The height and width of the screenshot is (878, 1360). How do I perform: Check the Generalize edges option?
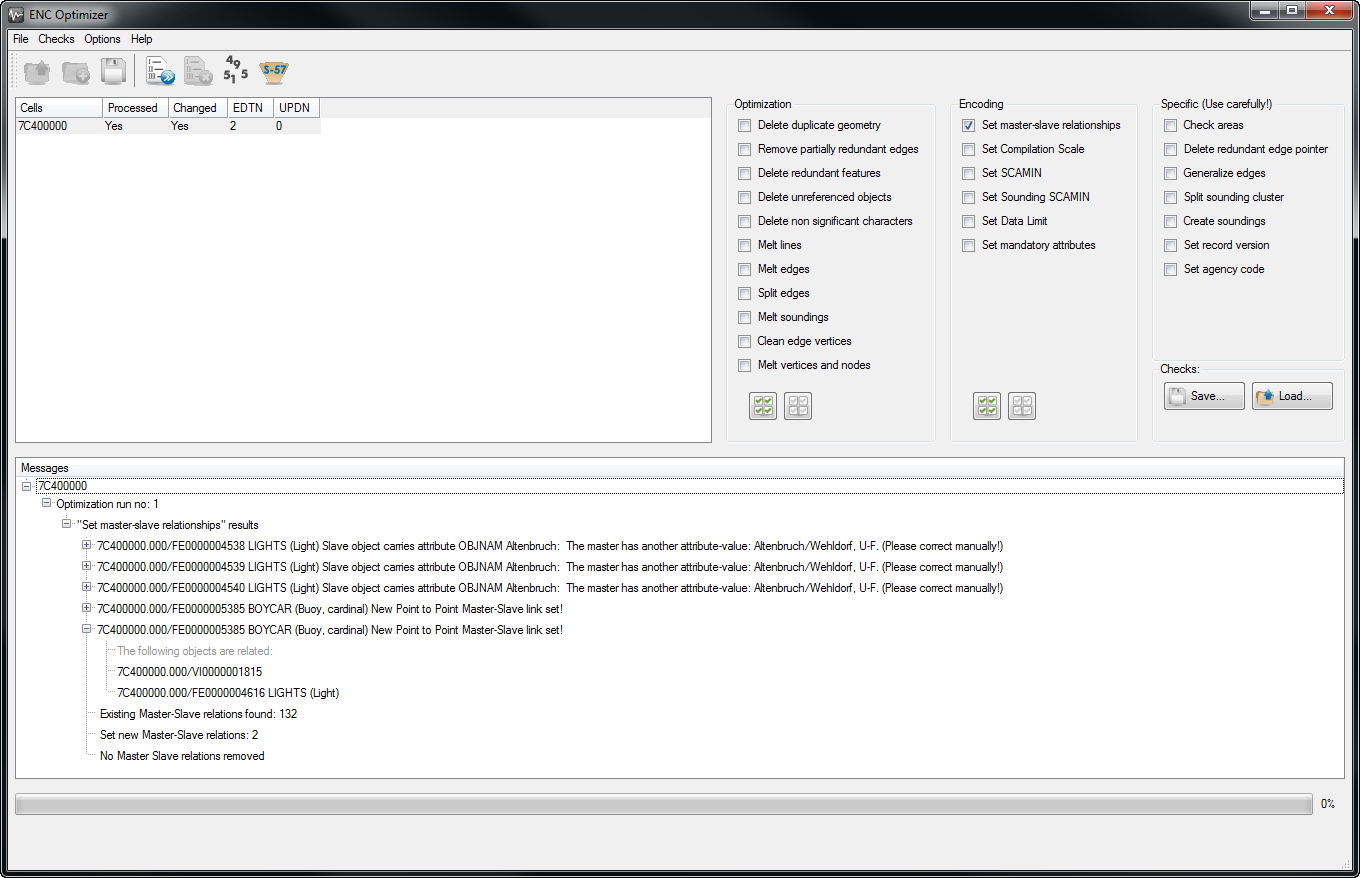pyautogui.click(x=1170, y=173)
